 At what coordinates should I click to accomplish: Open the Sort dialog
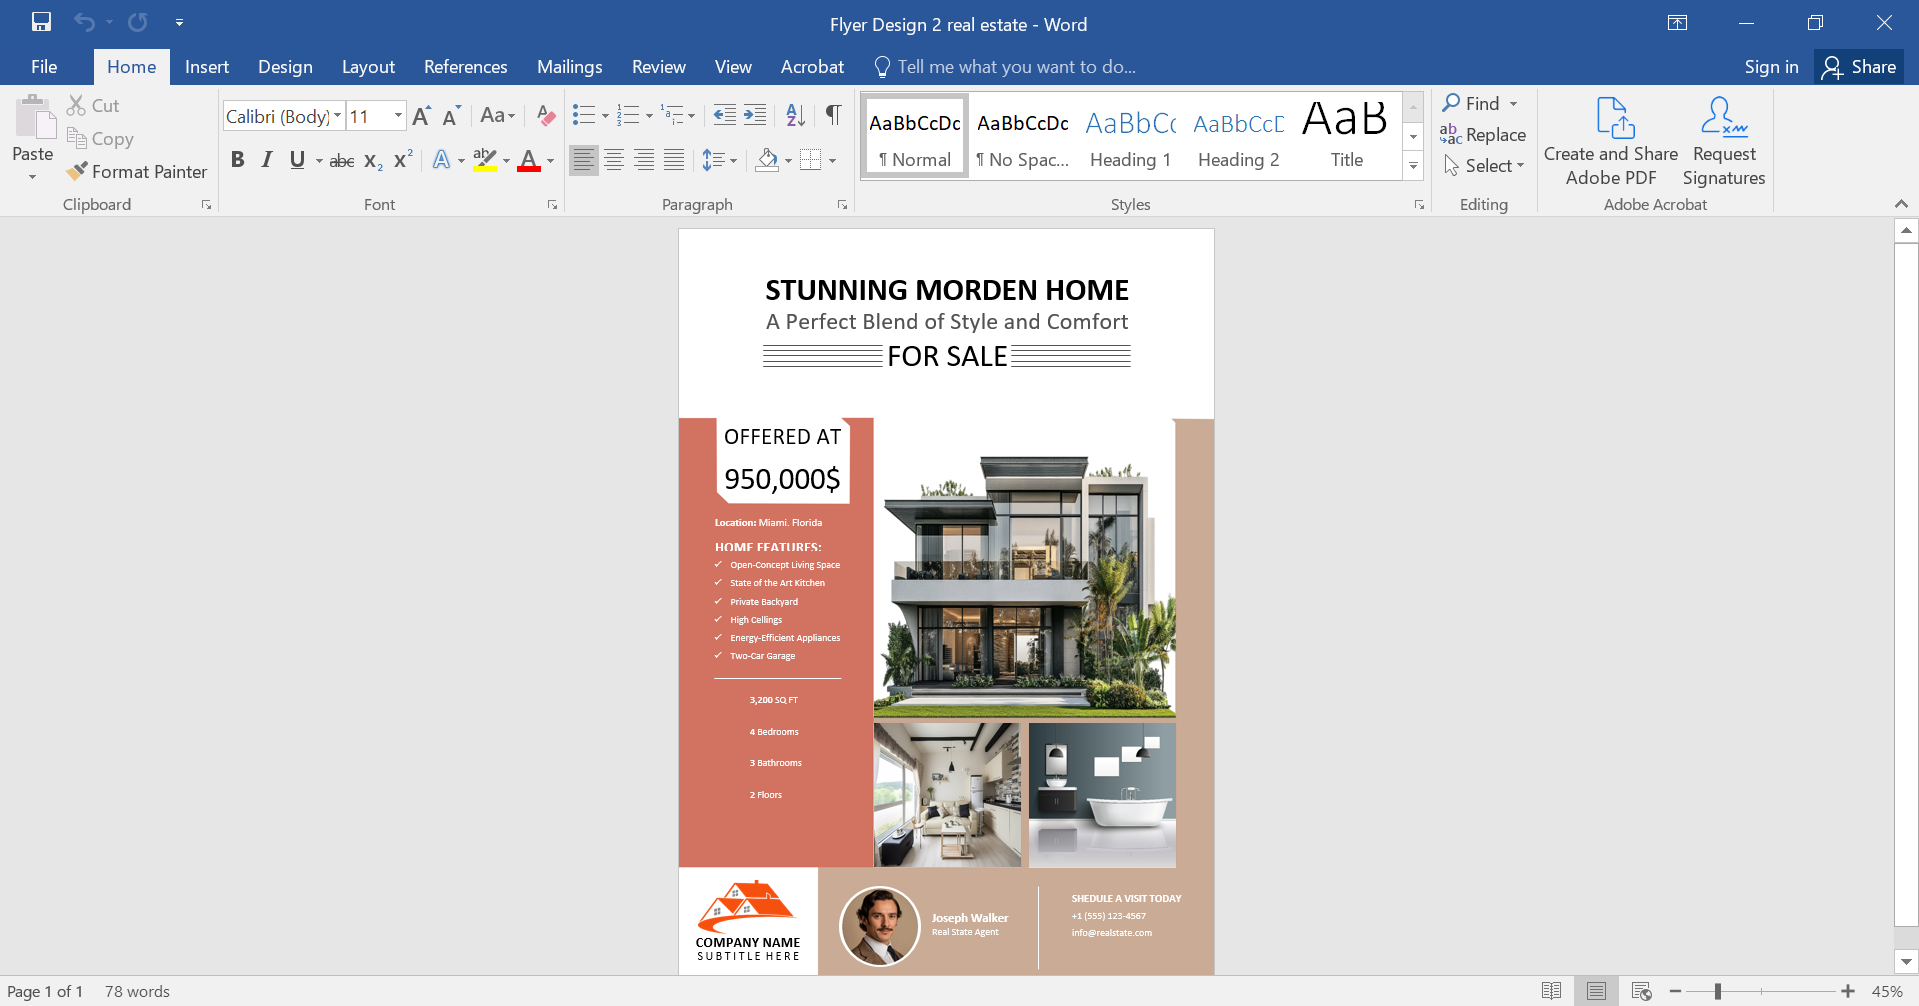point(795,115)
